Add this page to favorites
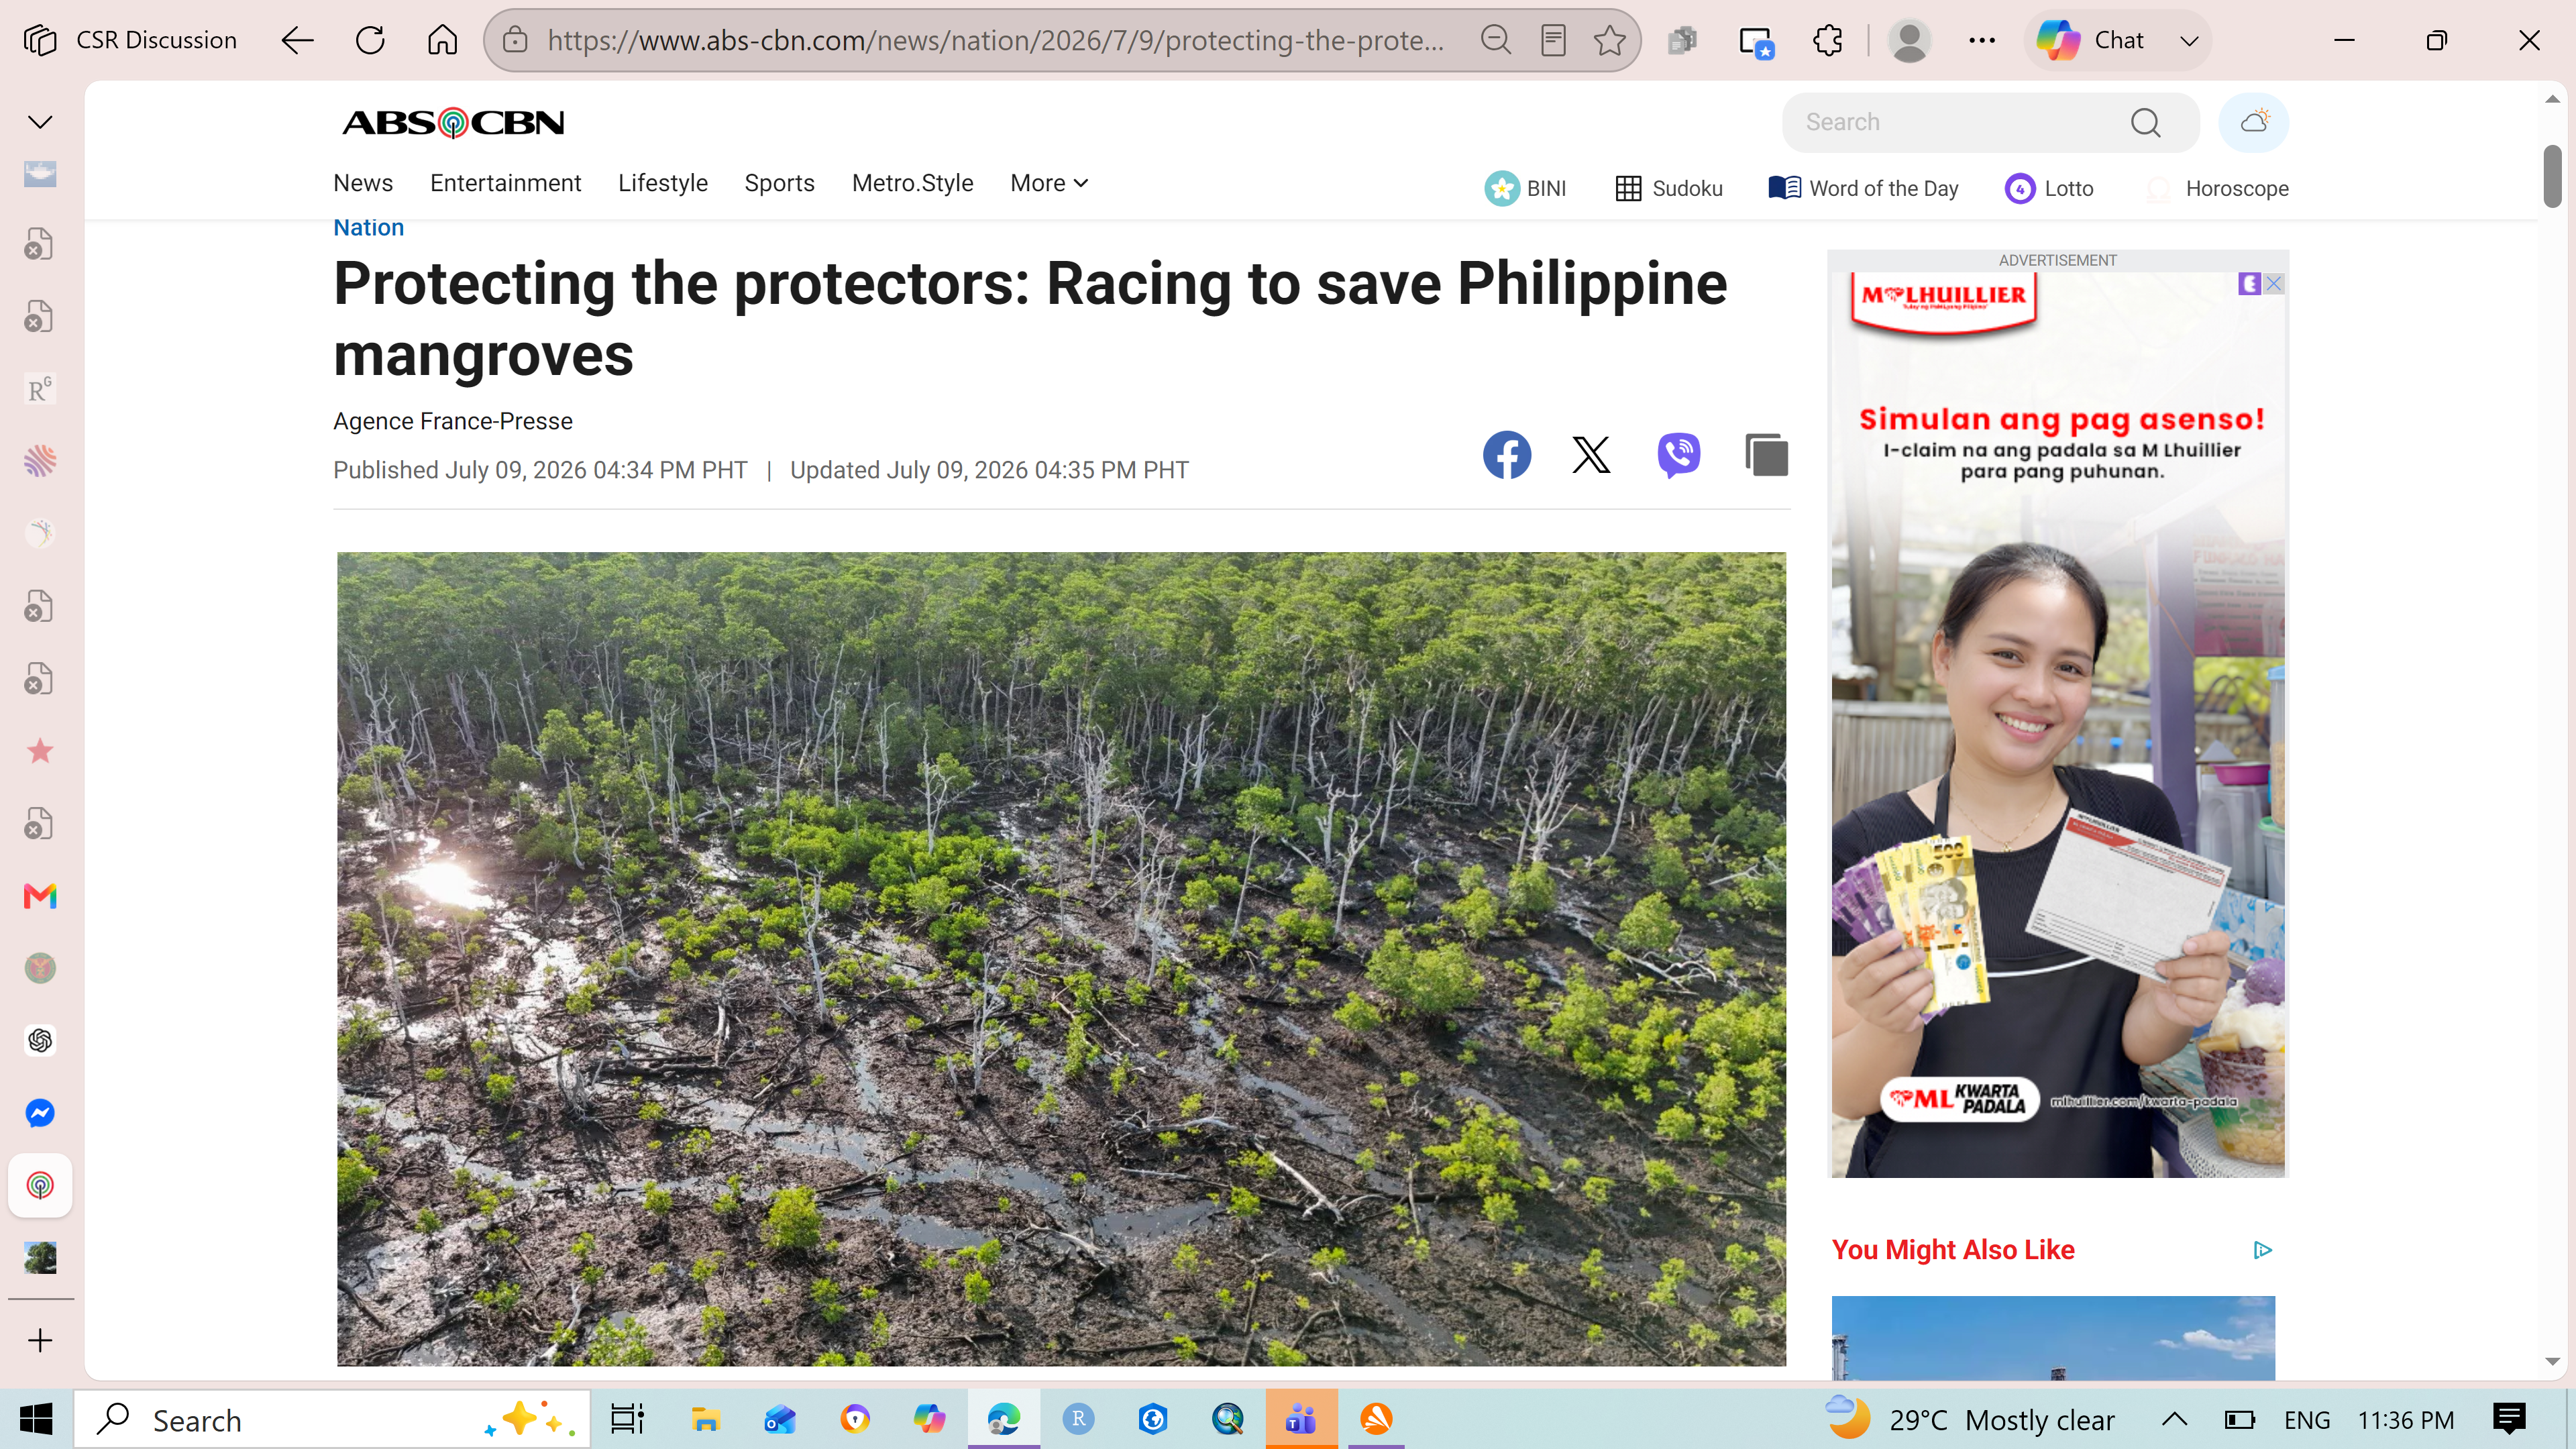 pyautogui.click(x=1610, y=40)
